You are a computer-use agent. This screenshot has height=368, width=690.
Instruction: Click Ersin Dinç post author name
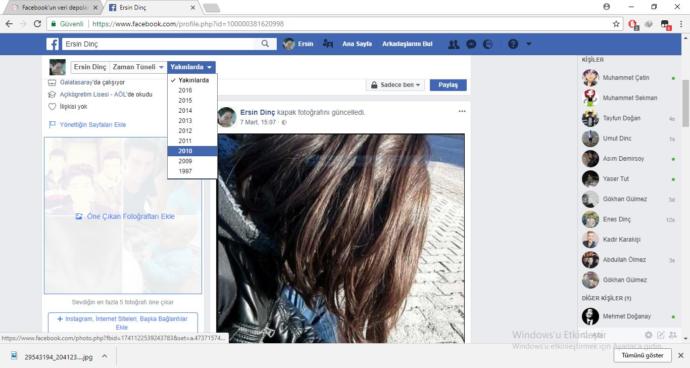pos(257,112)
